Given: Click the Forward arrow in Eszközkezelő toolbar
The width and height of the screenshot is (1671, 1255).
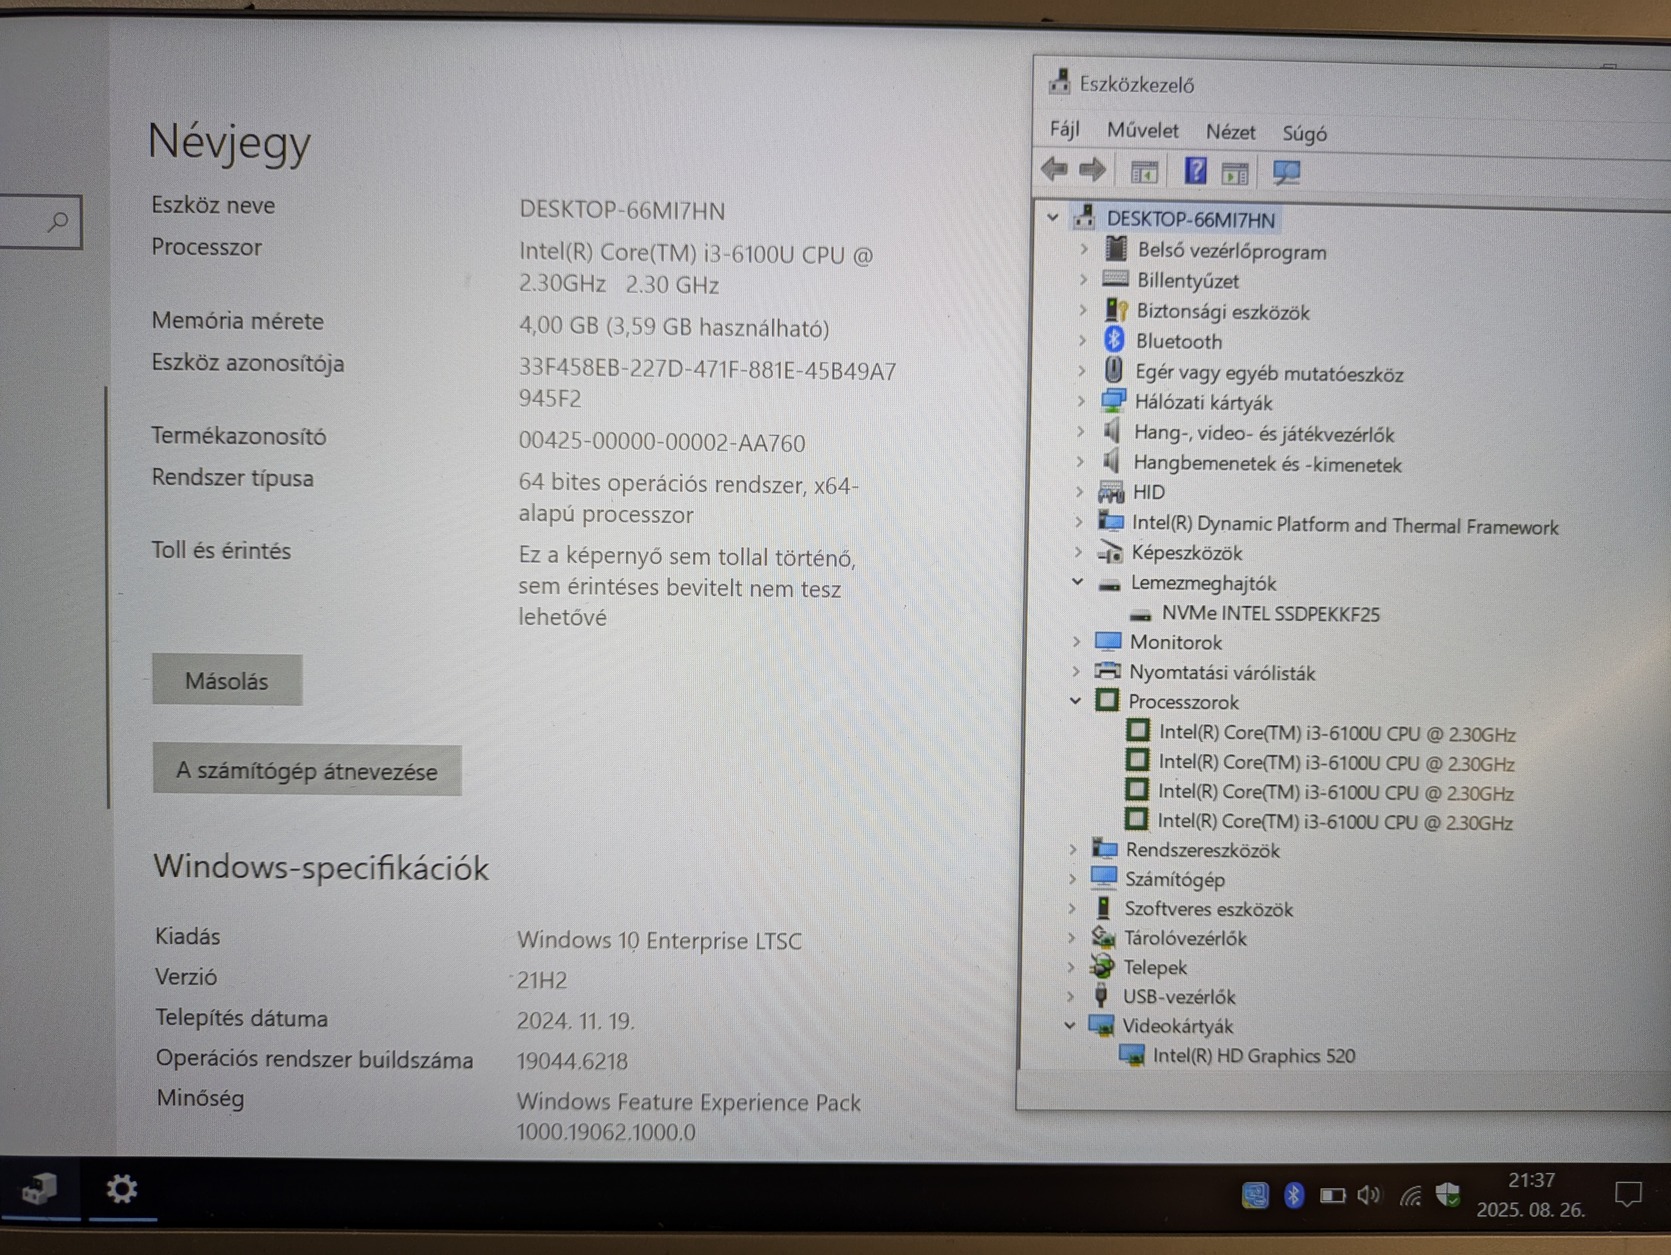Looking at the screenshot, I should (1093, 170).
